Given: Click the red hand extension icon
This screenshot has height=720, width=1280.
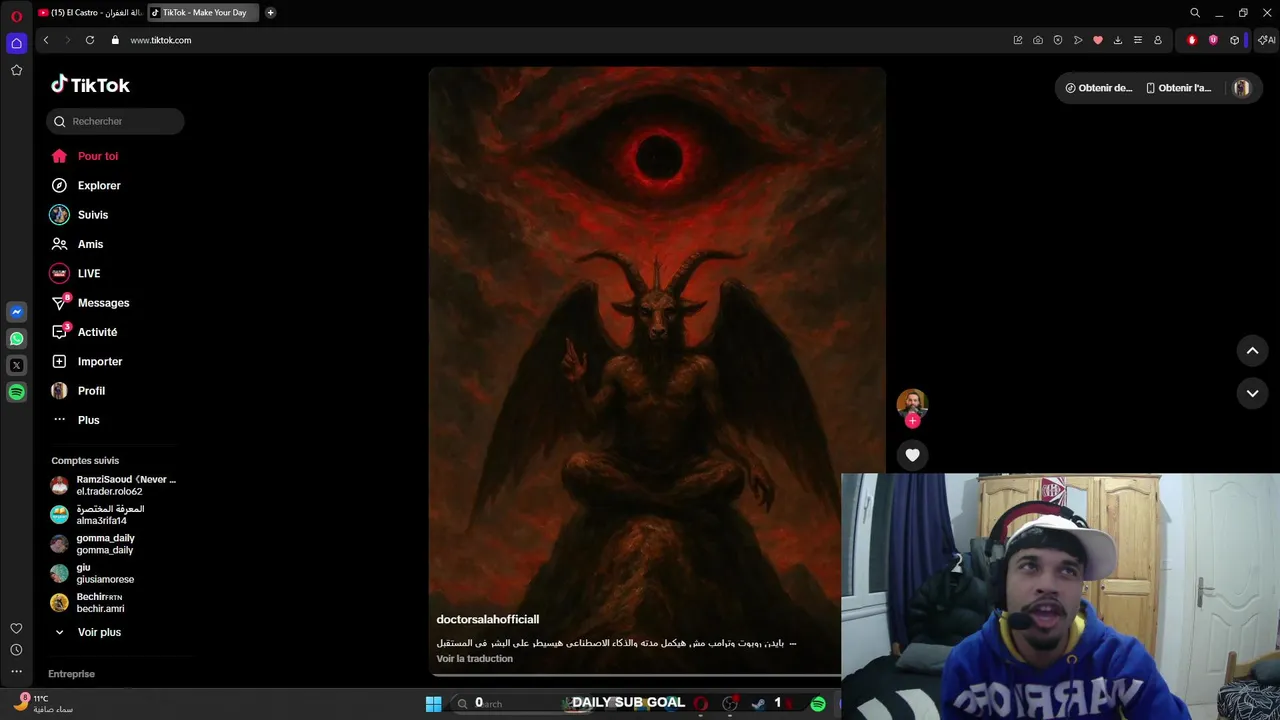Looking at the screenshot, I should tap(1192, 40).
